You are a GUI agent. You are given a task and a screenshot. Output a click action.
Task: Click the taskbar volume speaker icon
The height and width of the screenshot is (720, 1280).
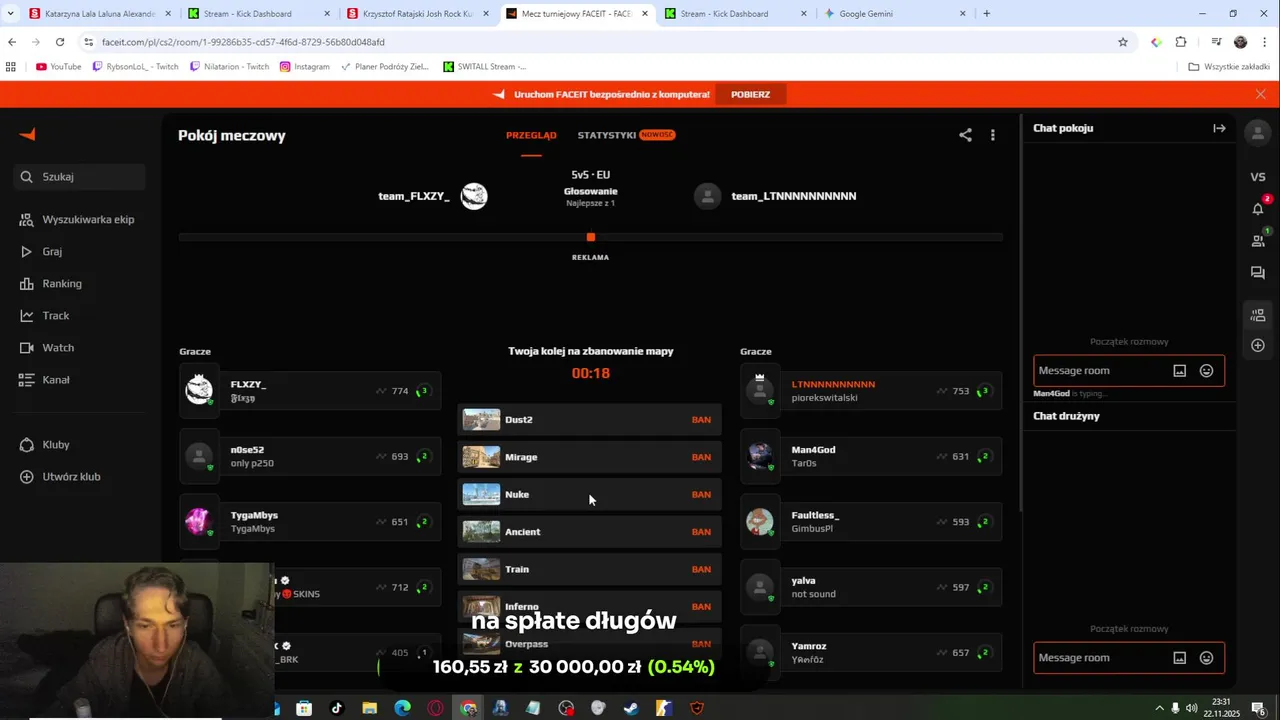pyautogui.click(x=1192, y=708)
